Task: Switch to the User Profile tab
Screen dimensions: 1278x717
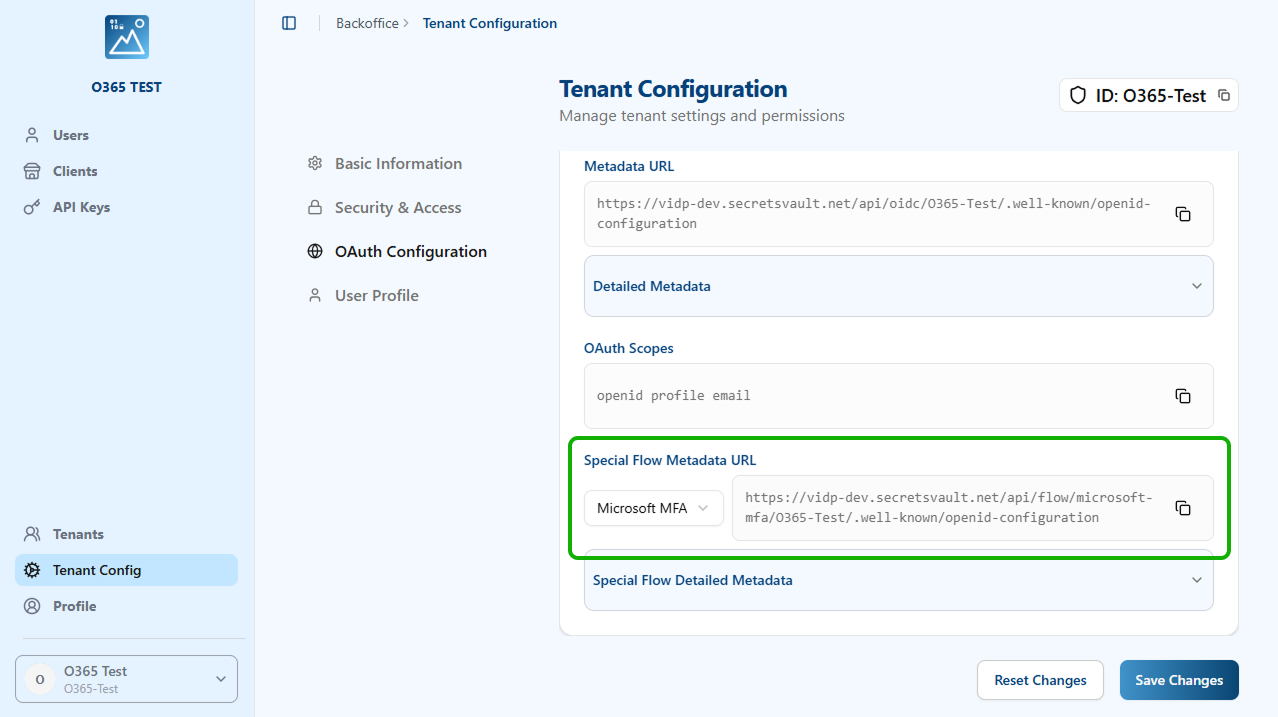Action: 376,296
